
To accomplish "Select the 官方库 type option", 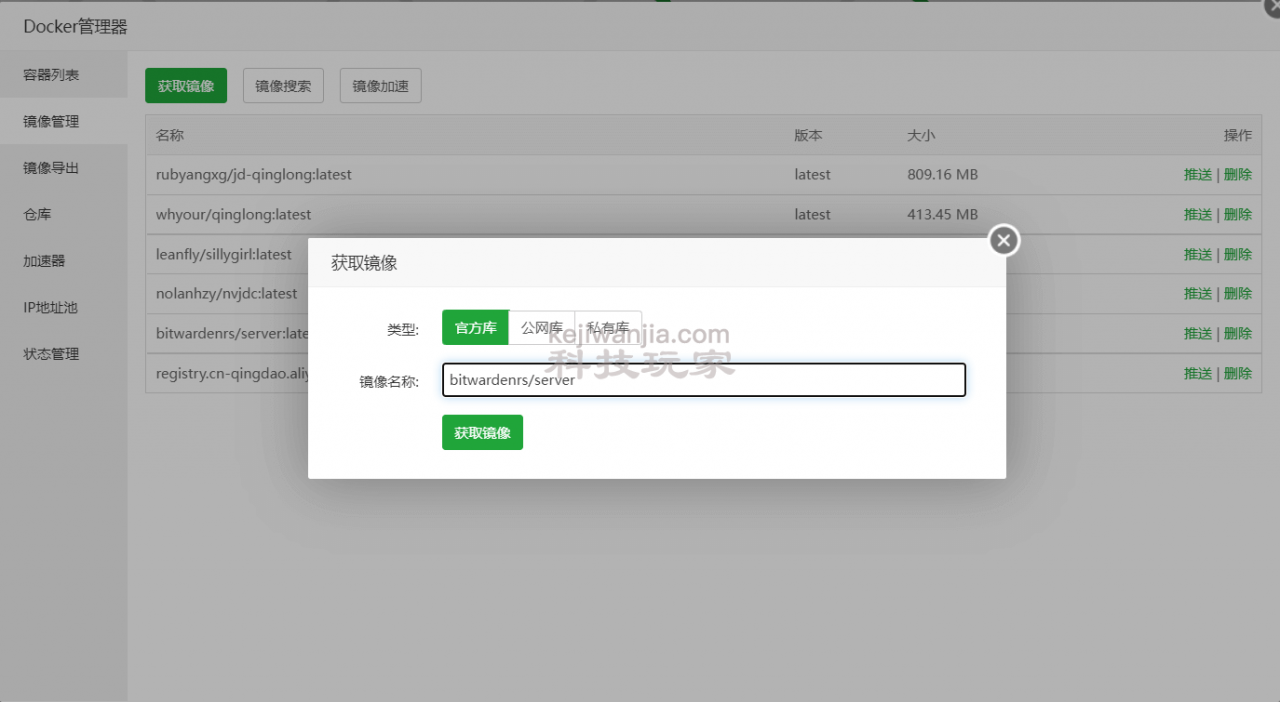I will point(475,328).
